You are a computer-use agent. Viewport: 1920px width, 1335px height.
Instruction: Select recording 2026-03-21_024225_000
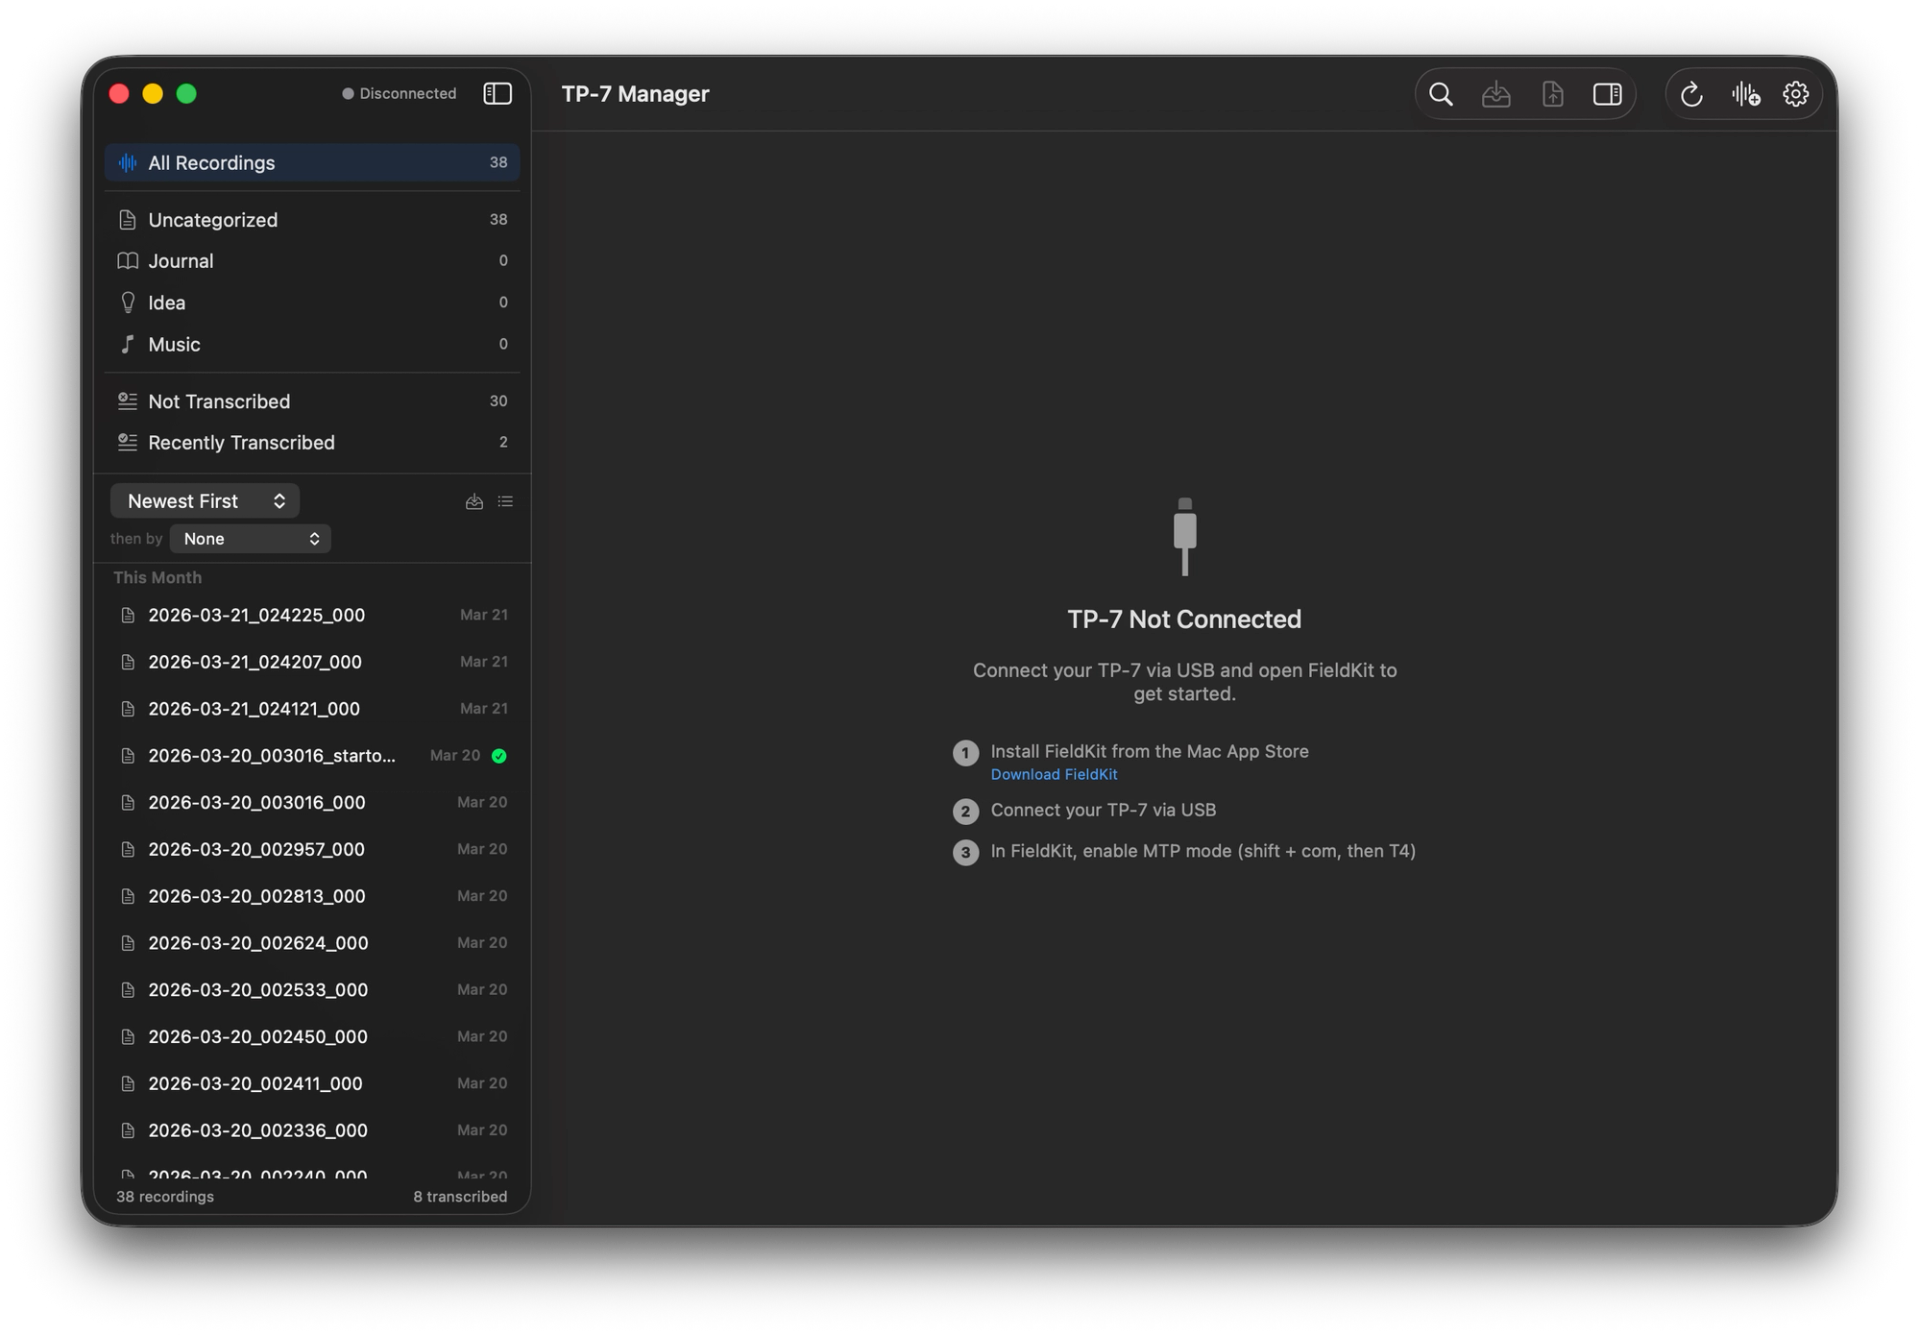coord(312,615)
